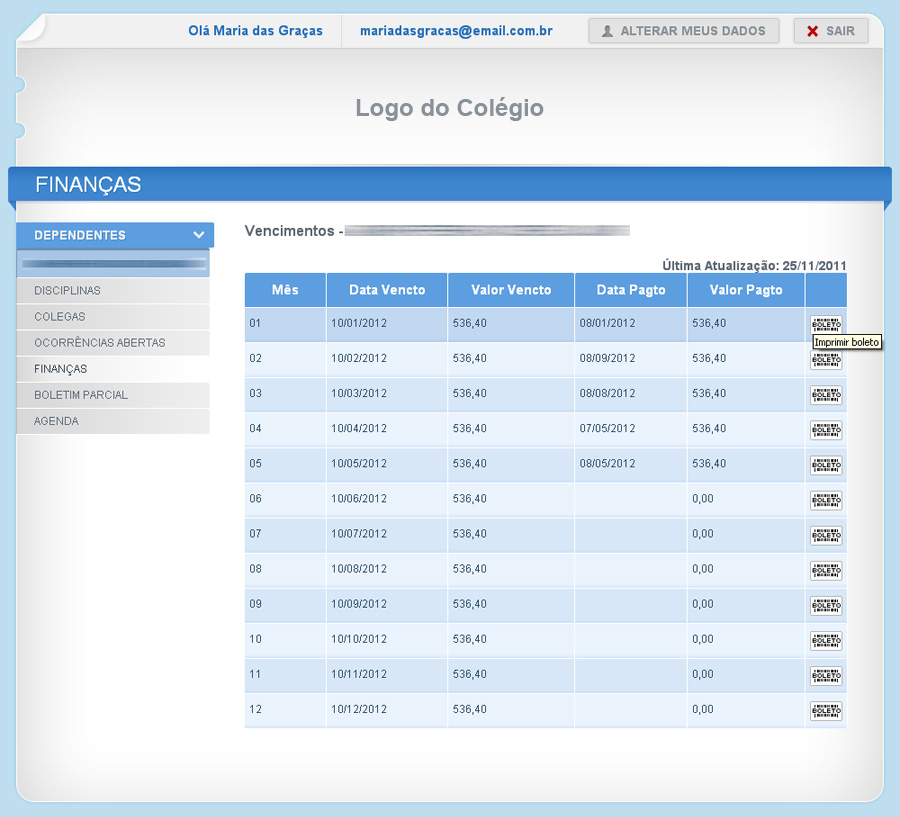The width and height of the screenshot is (900, 817).
Task: Click payment date 07/05/2012
Action: click(x=607, y=428)
